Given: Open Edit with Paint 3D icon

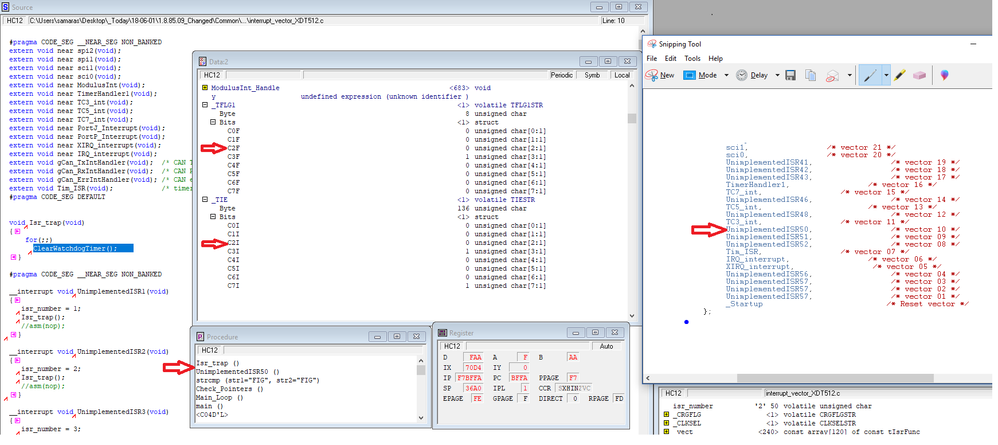Looking at the screenshot, I should point(944,75).
